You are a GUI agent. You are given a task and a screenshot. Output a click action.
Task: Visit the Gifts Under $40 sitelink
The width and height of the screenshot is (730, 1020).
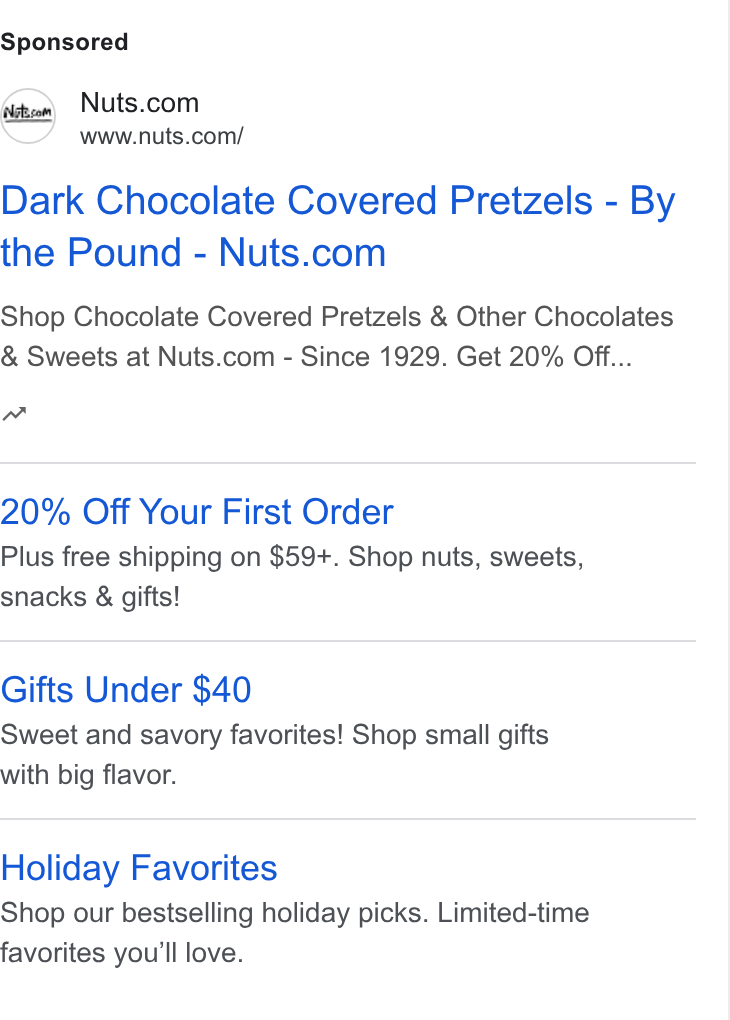[x=126, y=690]
